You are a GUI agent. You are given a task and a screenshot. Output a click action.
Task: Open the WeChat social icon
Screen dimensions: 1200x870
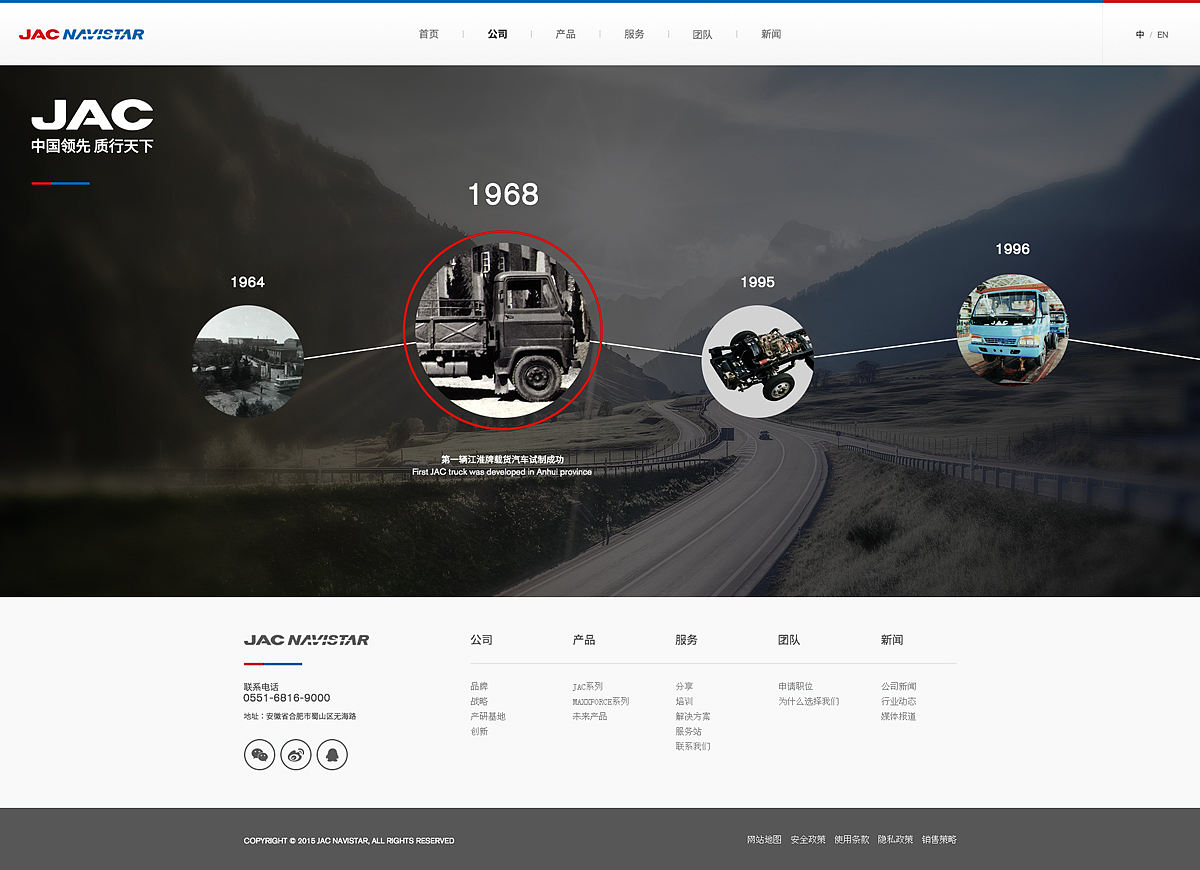259,754
